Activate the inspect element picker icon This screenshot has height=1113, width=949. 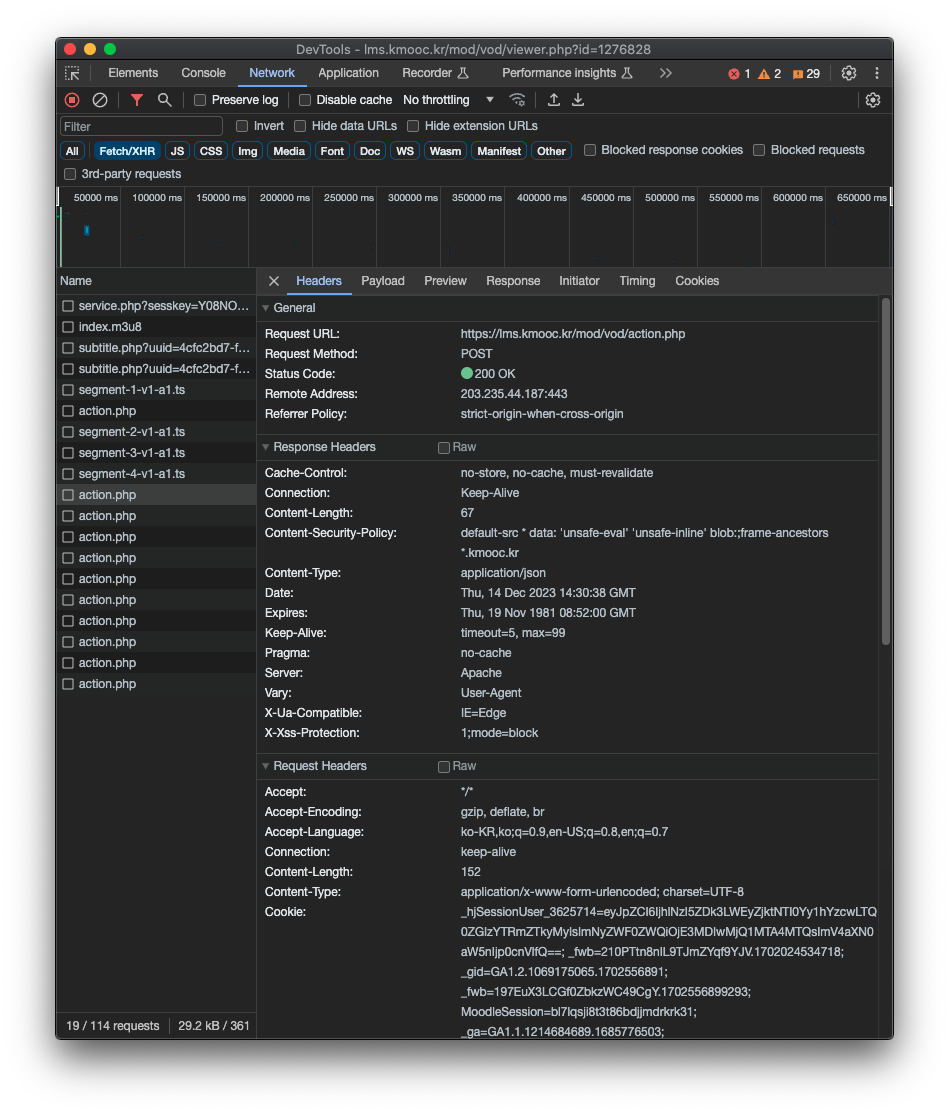(x=72, y=73)
